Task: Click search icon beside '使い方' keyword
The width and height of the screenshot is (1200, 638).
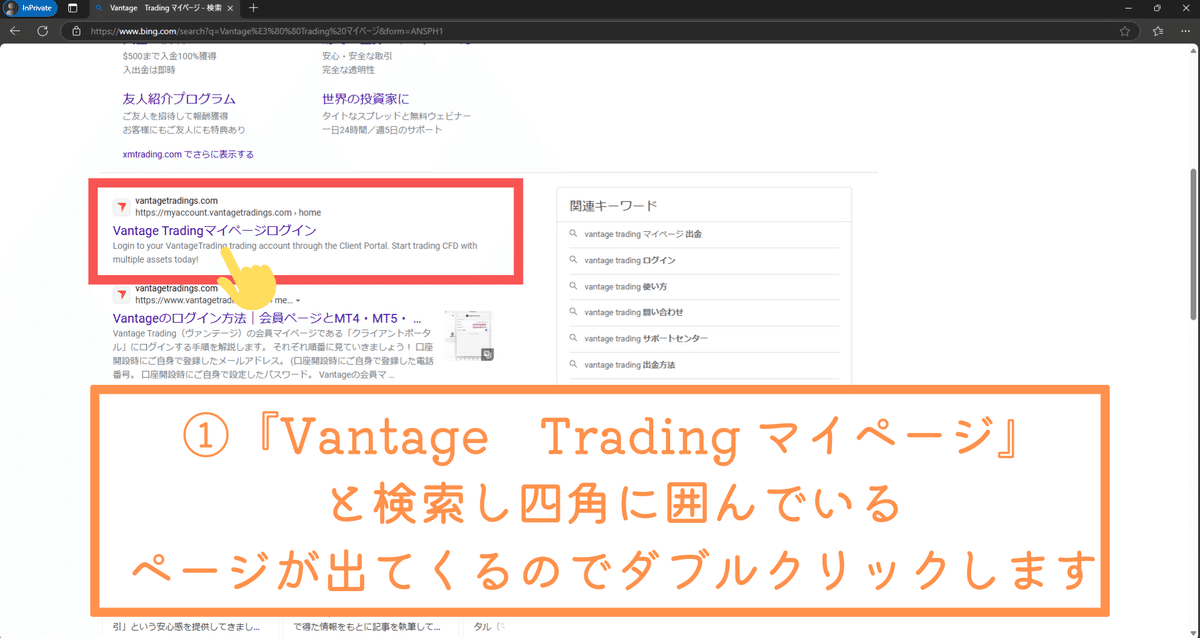Action: pos(573,286)
